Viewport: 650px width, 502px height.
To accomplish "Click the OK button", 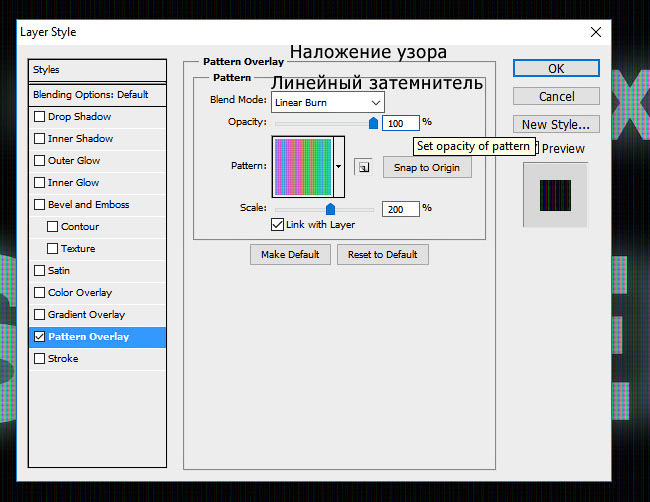I will coord(556,68).
